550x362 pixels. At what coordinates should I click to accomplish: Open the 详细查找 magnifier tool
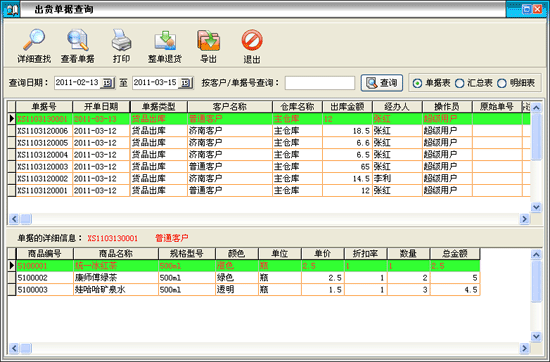tap(34, 40)
